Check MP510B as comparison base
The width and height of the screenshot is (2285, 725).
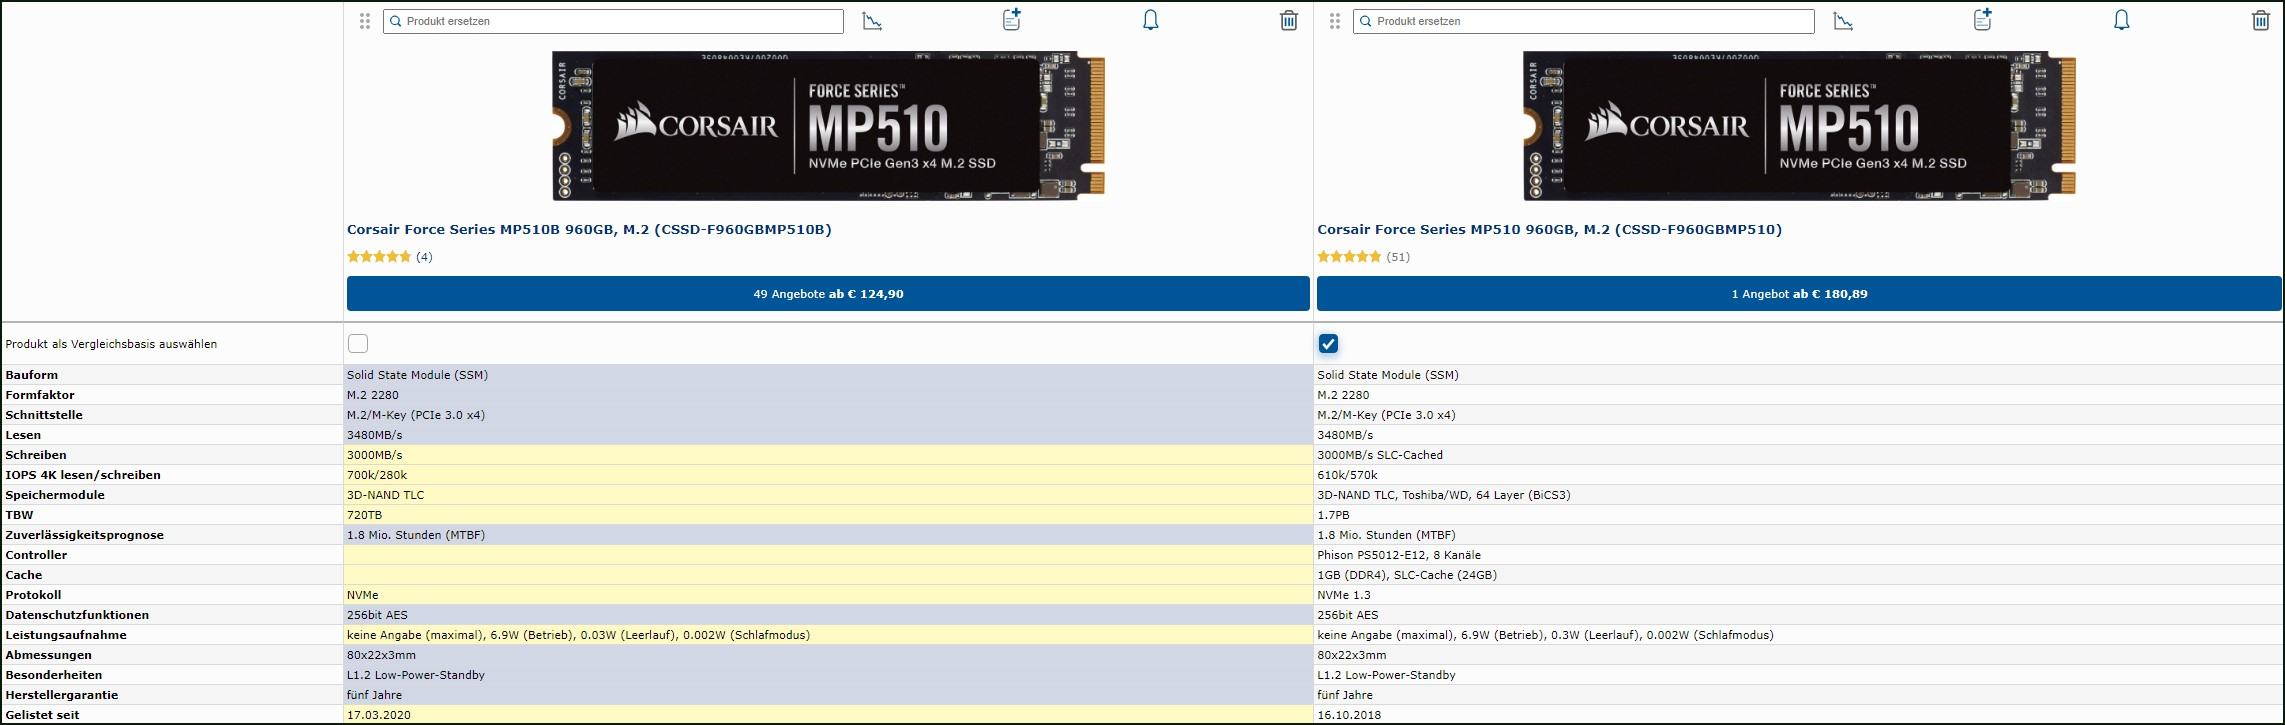tap(358, 344)
